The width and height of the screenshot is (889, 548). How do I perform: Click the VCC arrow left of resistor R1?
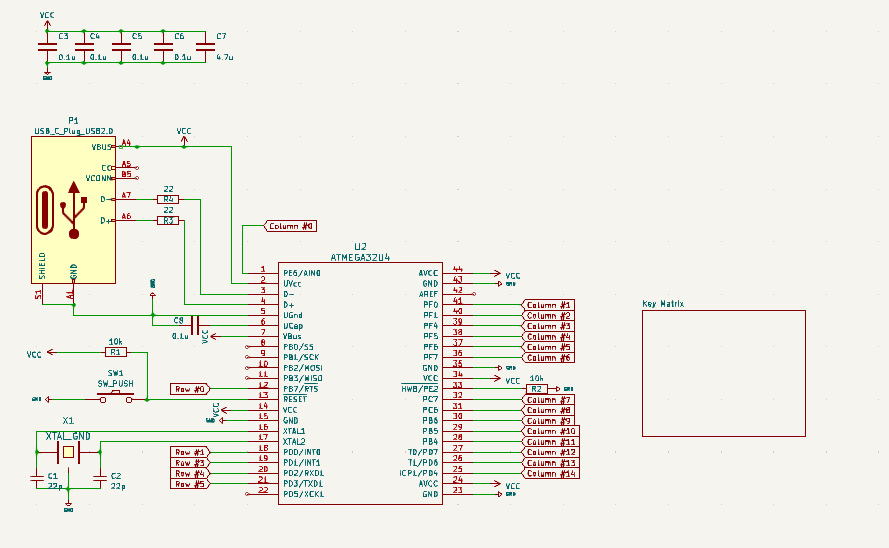[41, 353]
